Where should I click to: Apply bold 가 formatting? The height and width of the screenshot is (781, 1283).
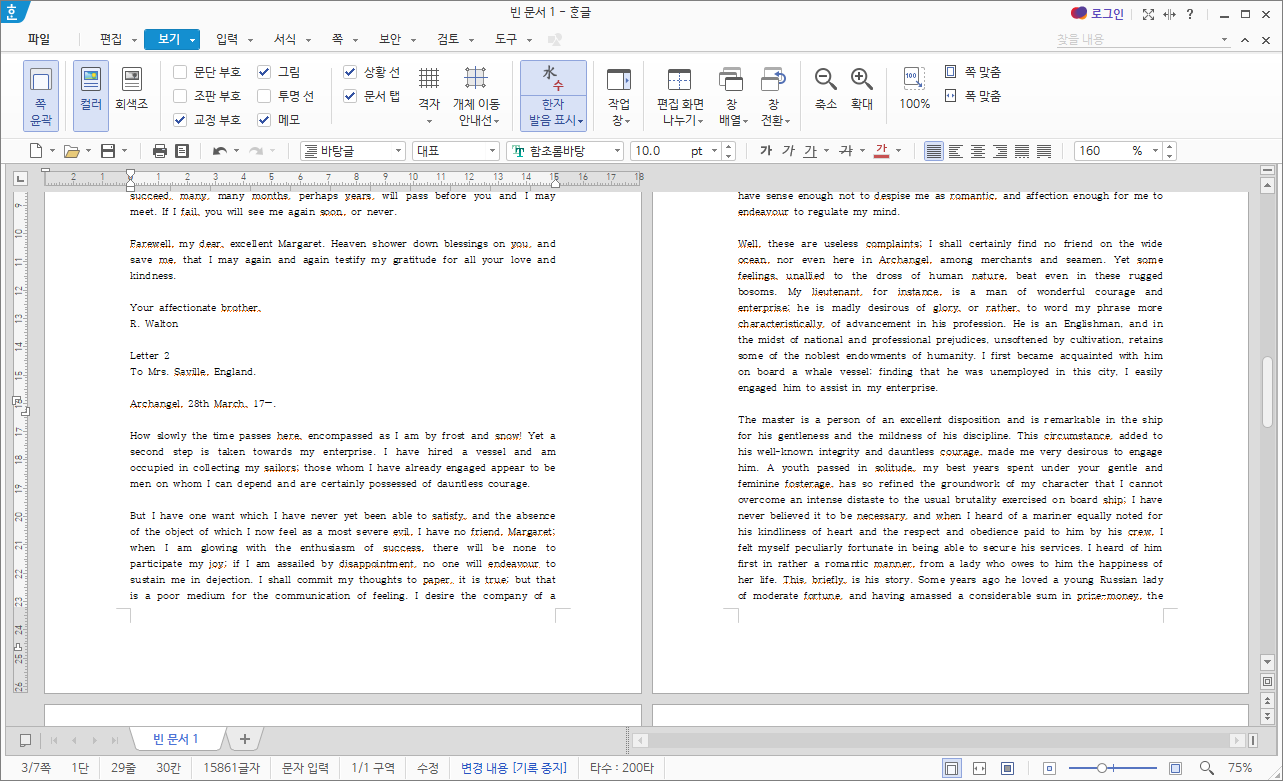tap(766, 151)
